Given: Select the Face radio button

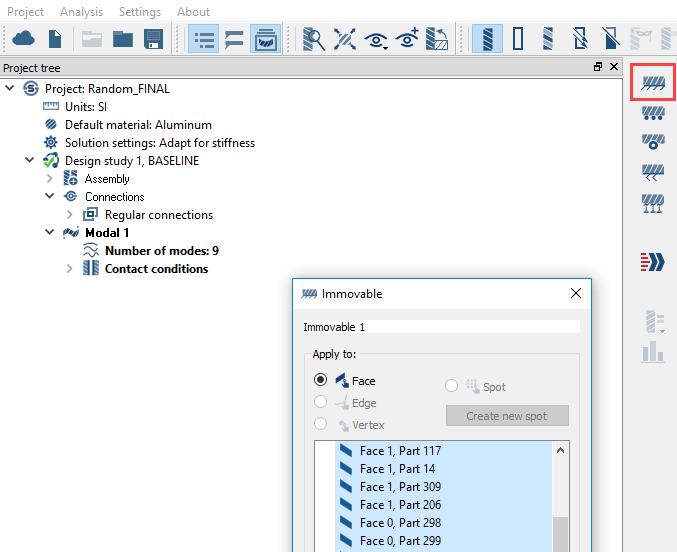Looking at the screenshot, I should (x=321, y=380).
